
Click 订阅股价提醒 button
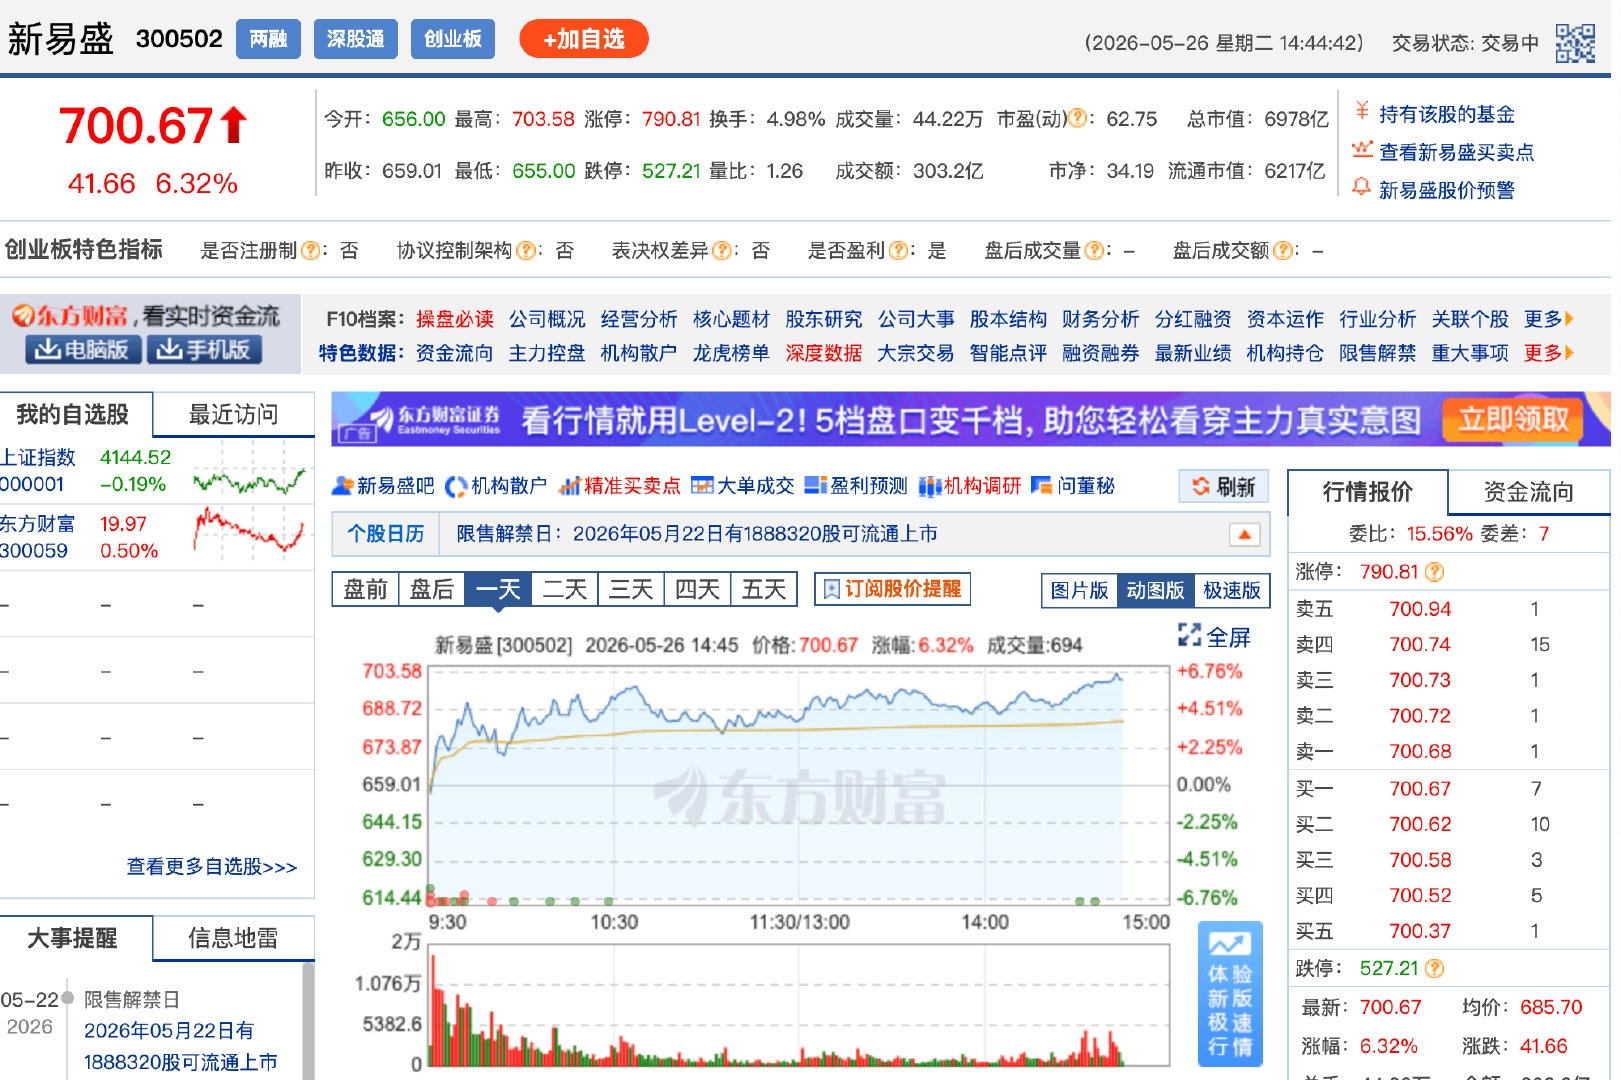click(893, 589)
